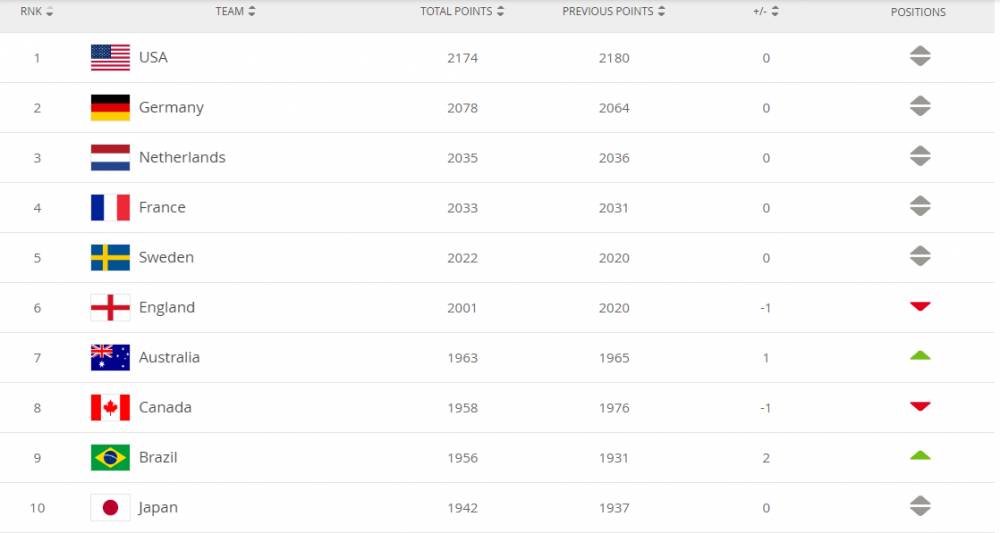The image size is (1000, 533).
Task: Click the USA flag icon
Action: [110, 57]
